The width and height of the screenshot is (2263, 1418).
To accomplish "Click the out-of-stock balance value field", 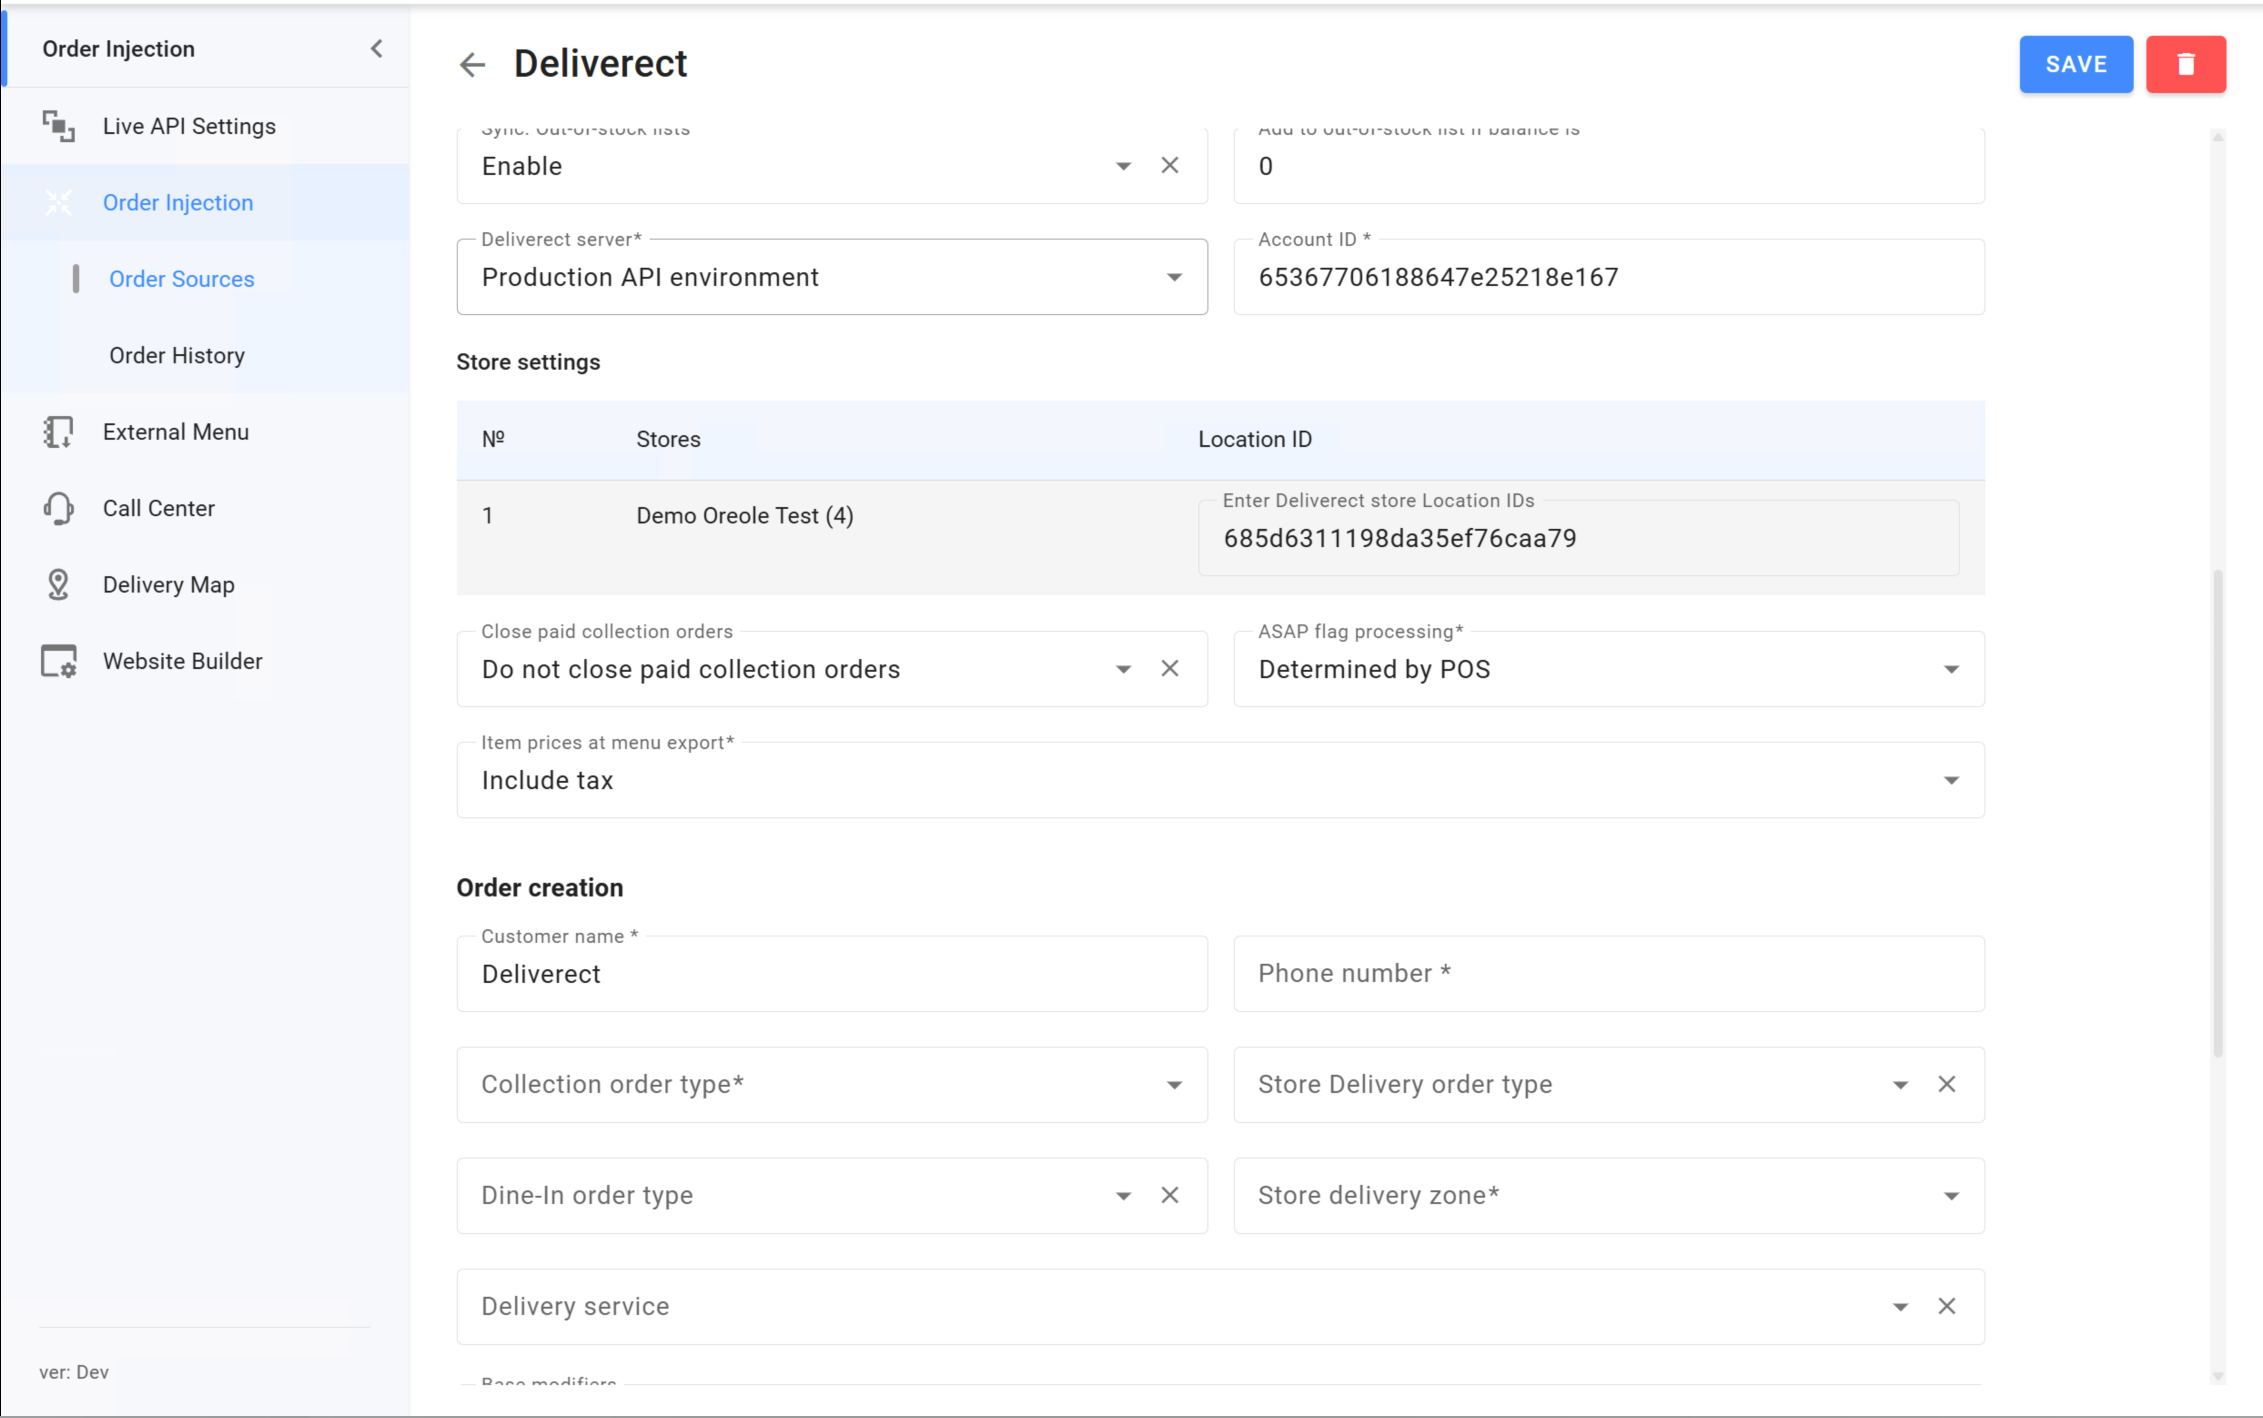I will [x=1609, y=166].
